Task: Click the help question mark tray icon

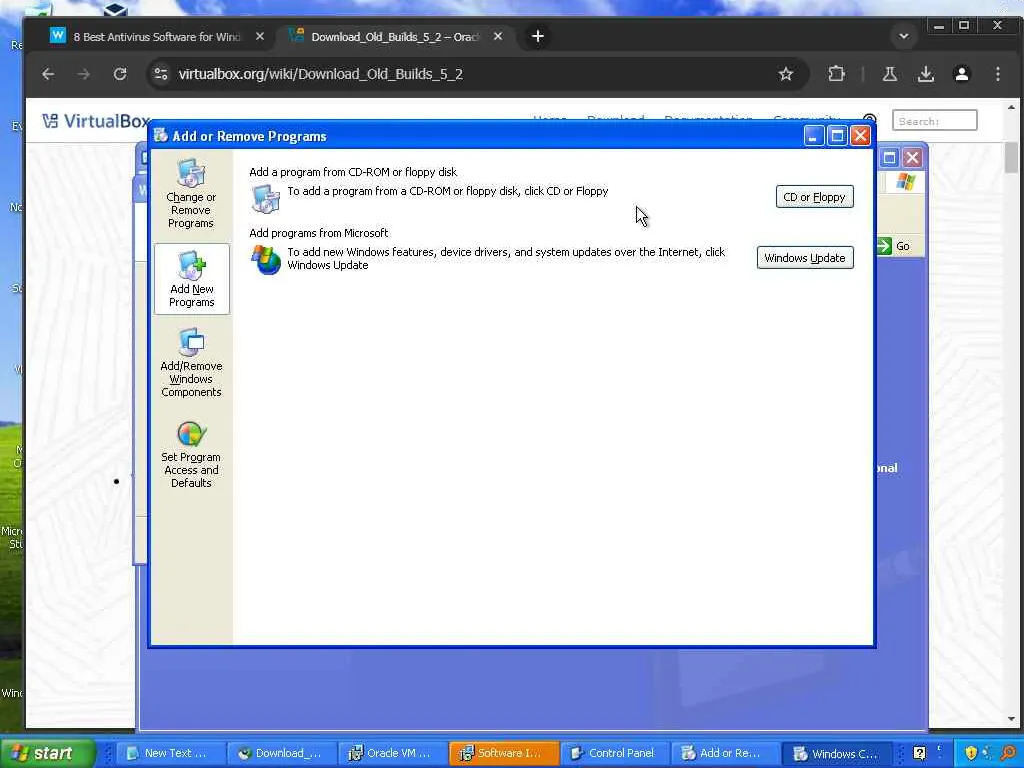Action: pos(919,753)
